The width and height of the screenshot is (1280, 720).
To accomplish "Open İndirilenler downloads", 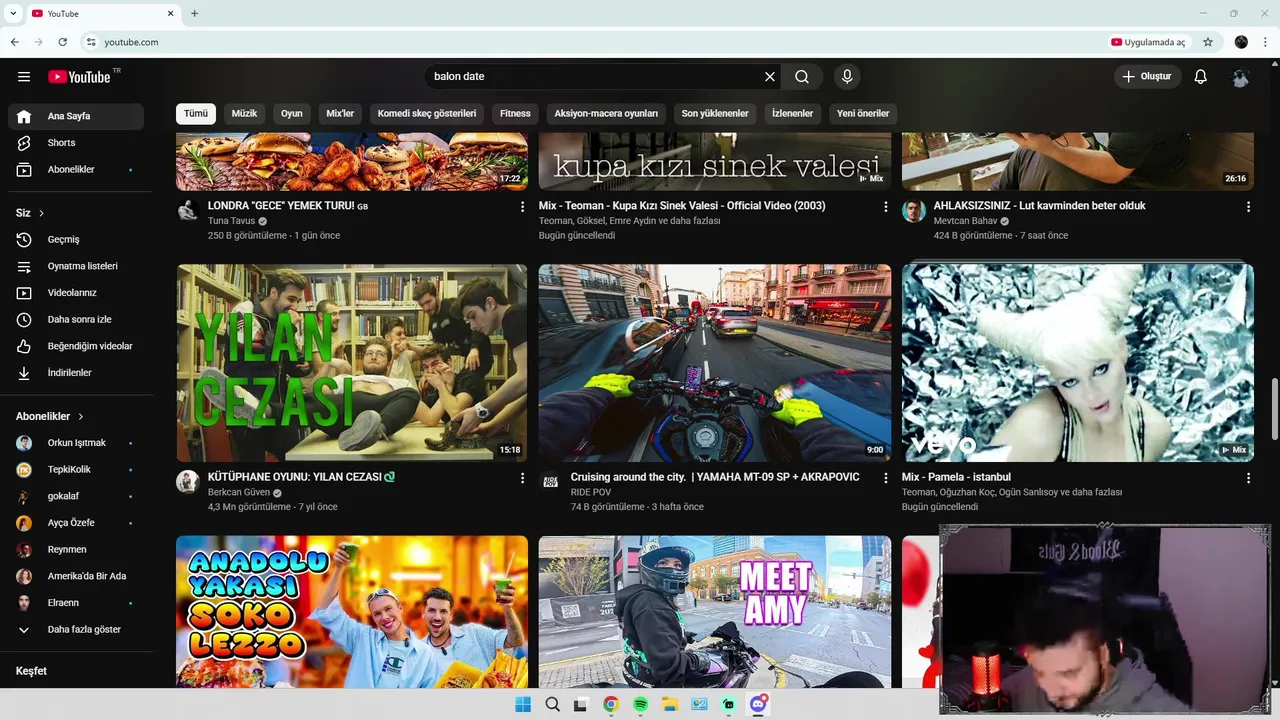I will (x=76, y=373).
